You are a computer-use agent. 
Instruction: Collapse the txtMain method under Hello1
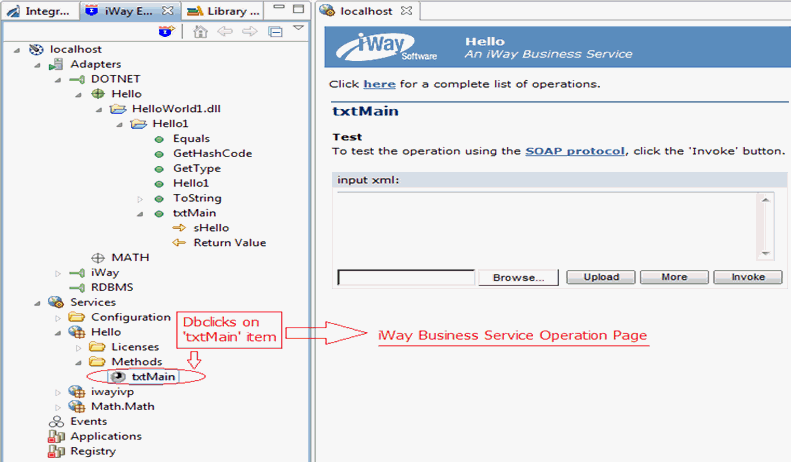(x=140, y=214)
